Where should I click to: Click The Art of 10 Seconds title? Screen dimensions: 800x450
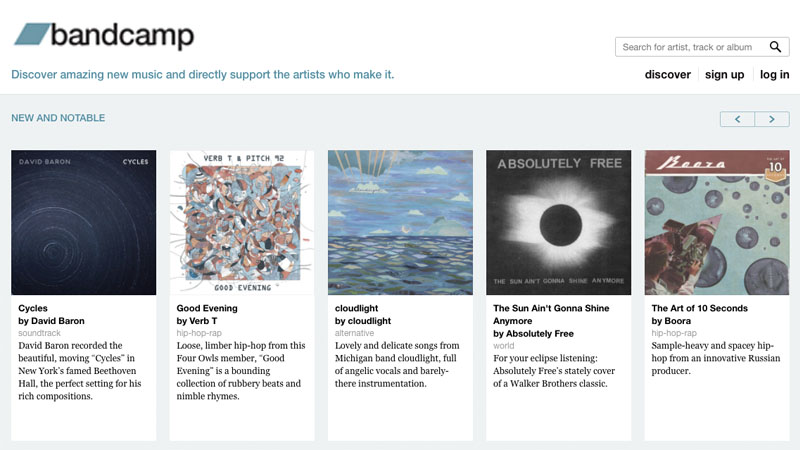click(699, 308)
